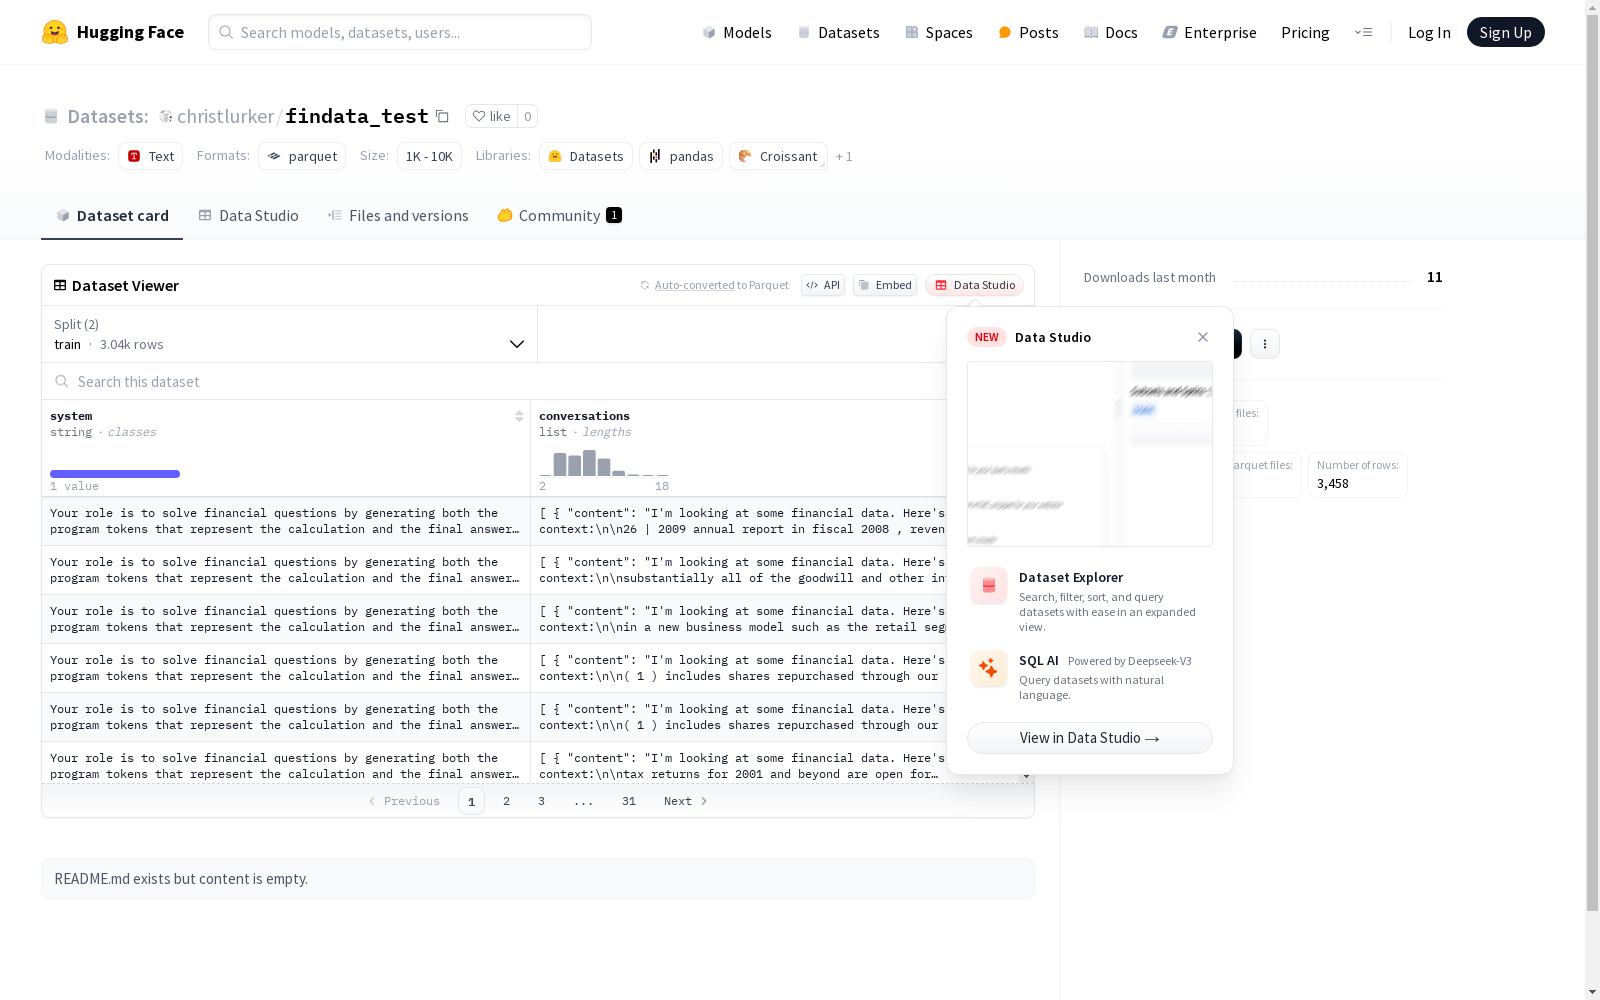Viewport: 1600px width, 1000px height.
Task: Click the Dataset Viewer table icon
Action: (x=60, y=285)
